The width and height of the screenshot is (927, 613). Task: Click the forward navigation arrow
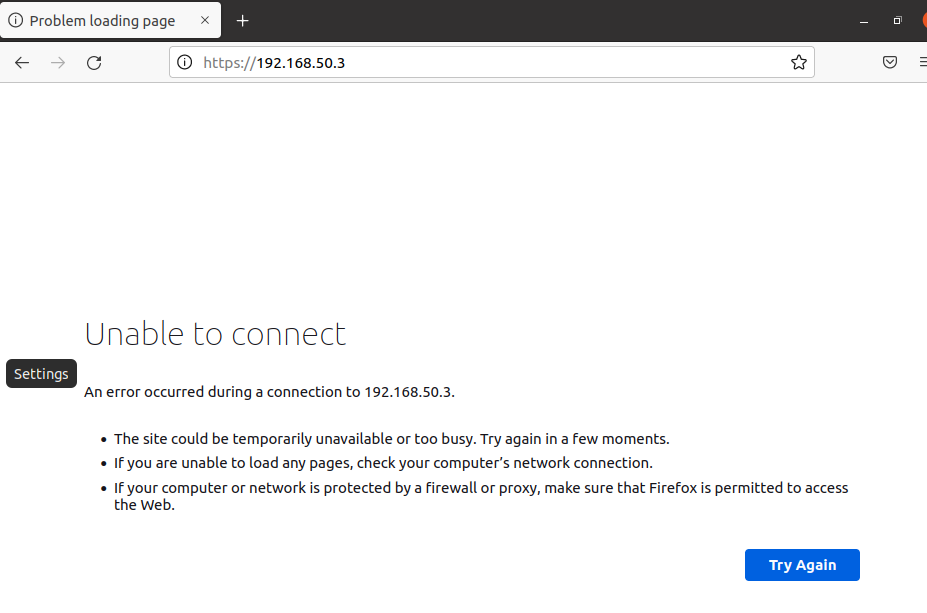[x=58, y=63]
